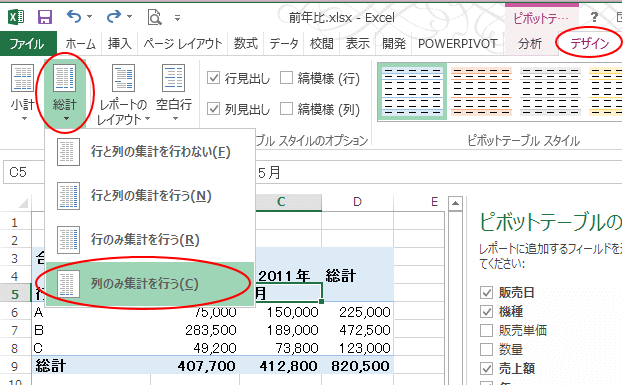Apply the blue pivot table style
The width and height of the screenshot is (623, 385).
tap(412, 91)
